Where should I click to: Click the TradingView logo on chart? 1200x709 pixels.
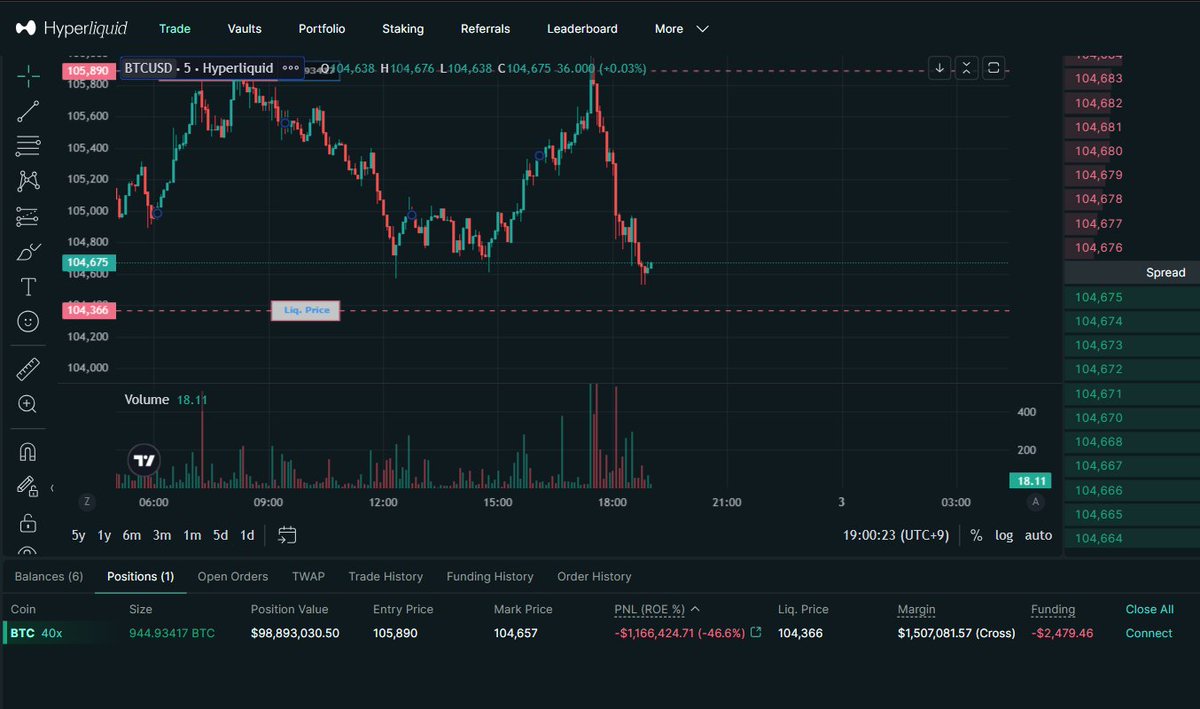click(x=145, y=460)
